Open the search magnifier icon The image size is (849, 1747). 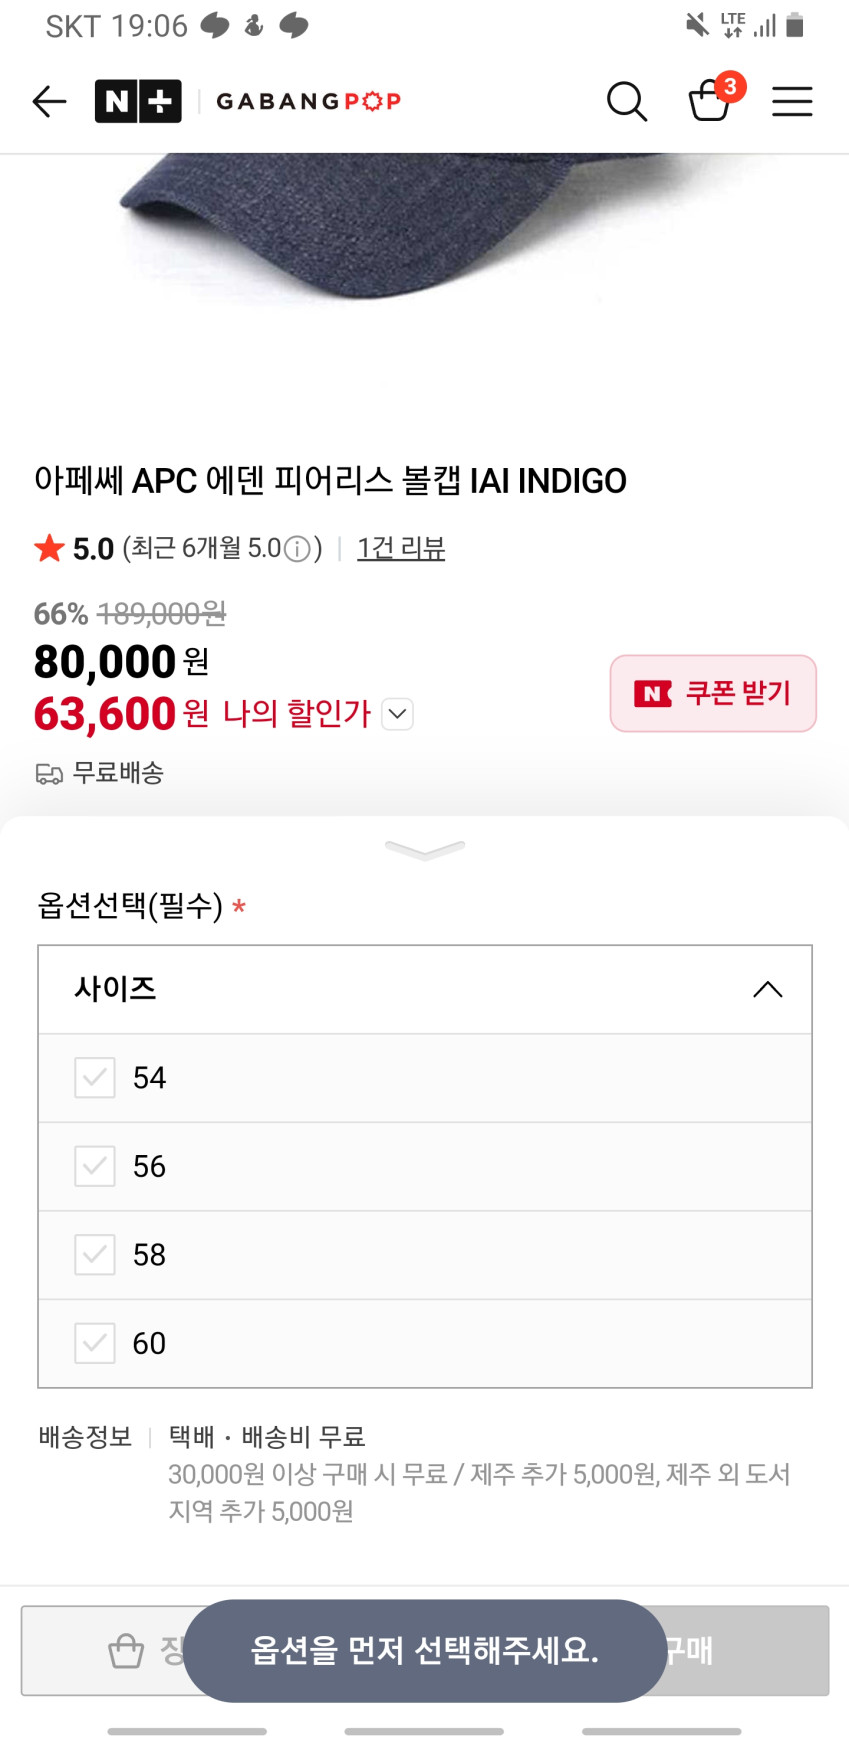(627, 101)
